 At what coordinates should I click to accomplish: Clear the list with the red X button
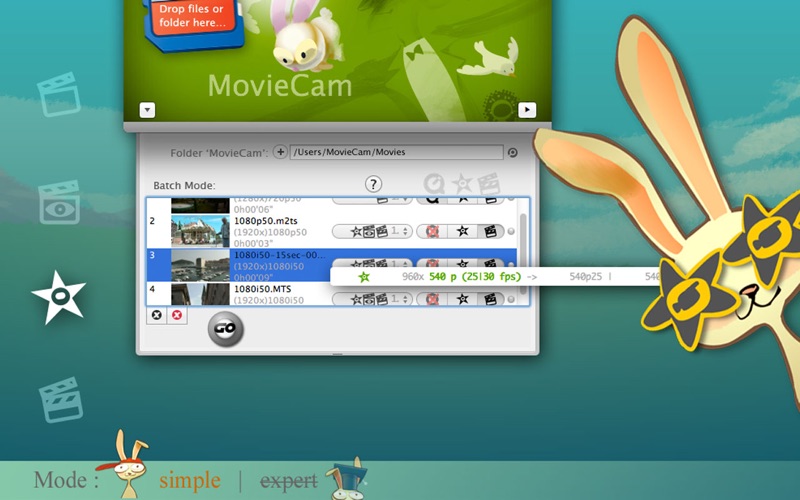point(177,315)
